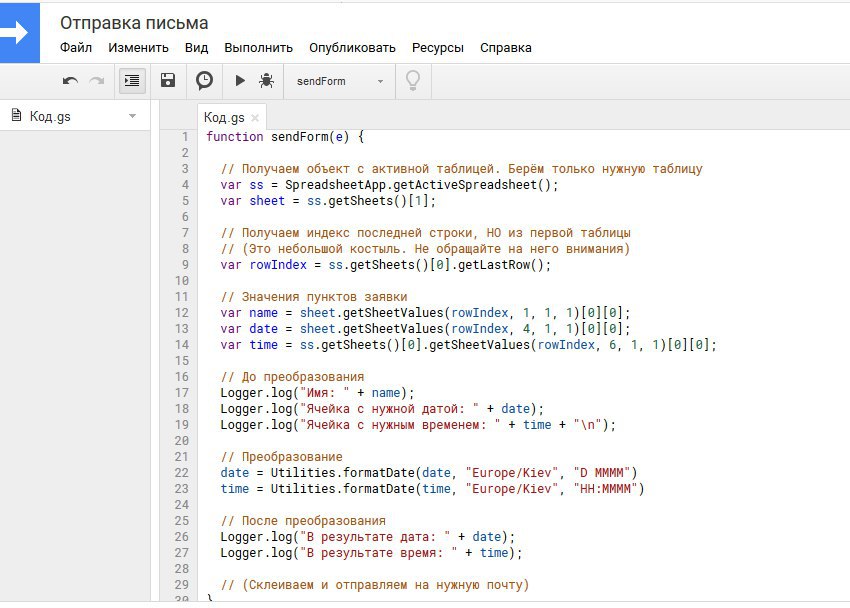Click the redo arrow icon
850x608 pixels.
pyautogui.click(x=97, y=81)
